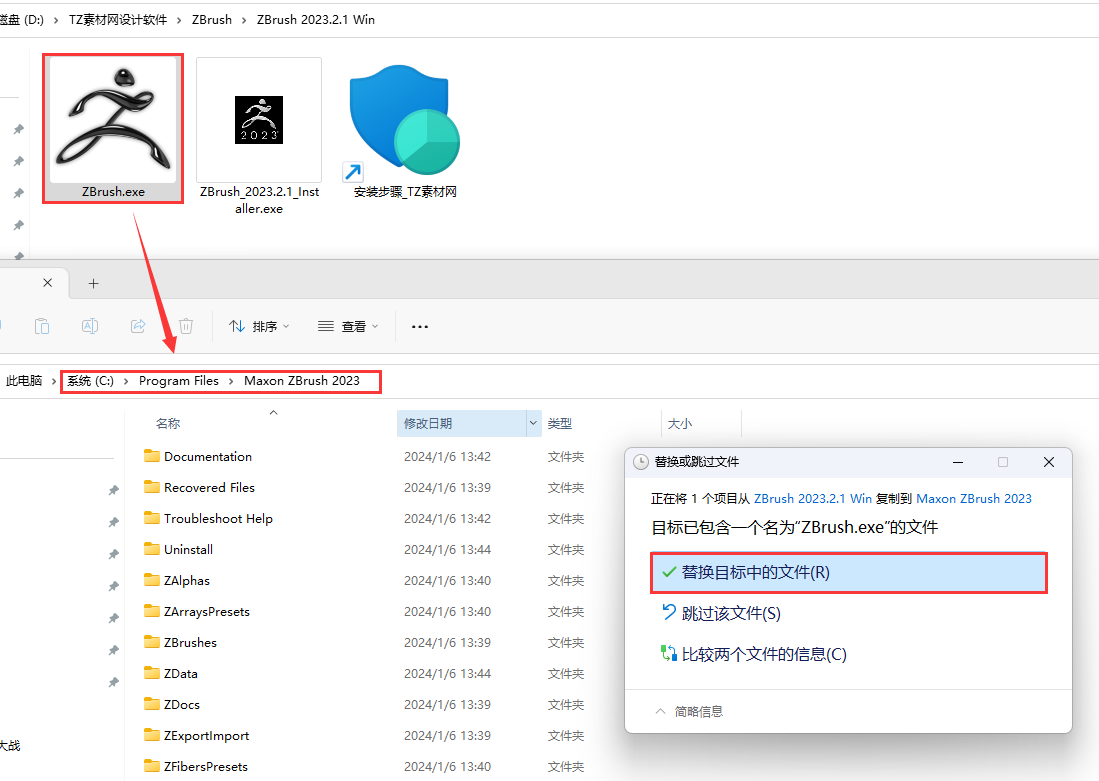
Task: Open the more options (...) menu
Action: (420, 327)
